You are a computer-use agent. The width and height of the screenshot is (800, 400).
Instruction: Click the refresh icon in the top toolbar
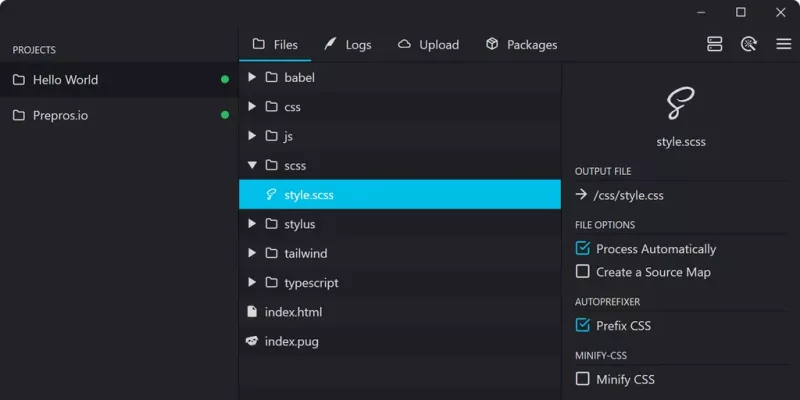pyautogui.click(x=748, y=44)
